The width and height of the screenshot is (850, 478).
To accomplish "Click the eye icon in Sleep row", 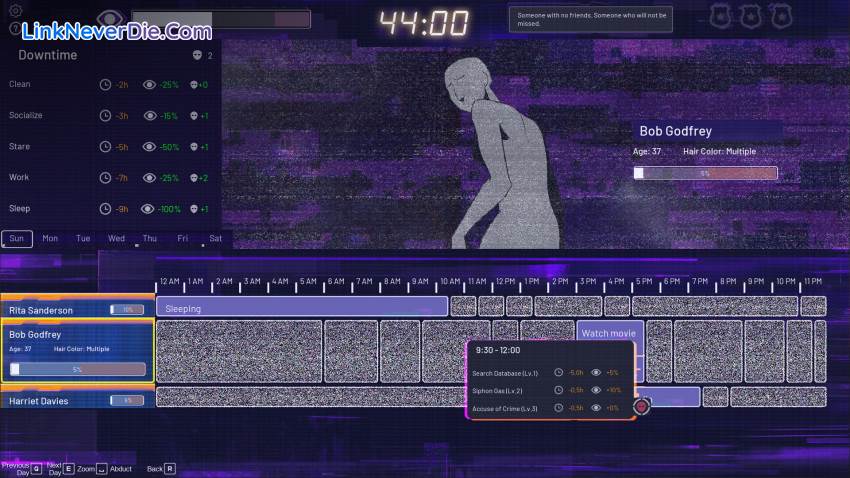I will (150, 209).
